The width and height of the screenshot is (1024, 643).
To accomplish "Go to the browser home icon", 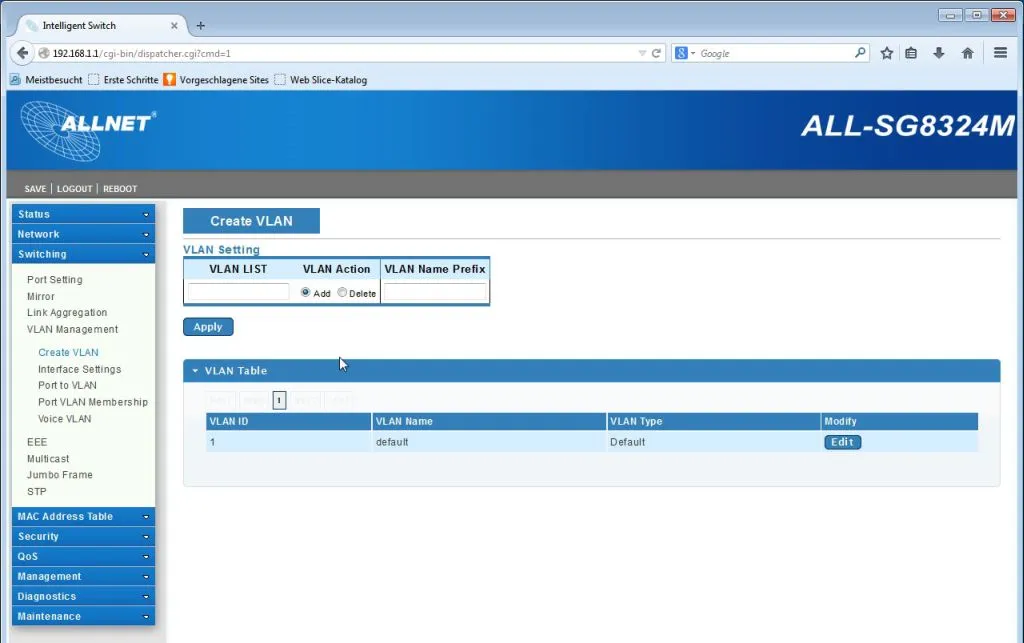I will point(967,54).
